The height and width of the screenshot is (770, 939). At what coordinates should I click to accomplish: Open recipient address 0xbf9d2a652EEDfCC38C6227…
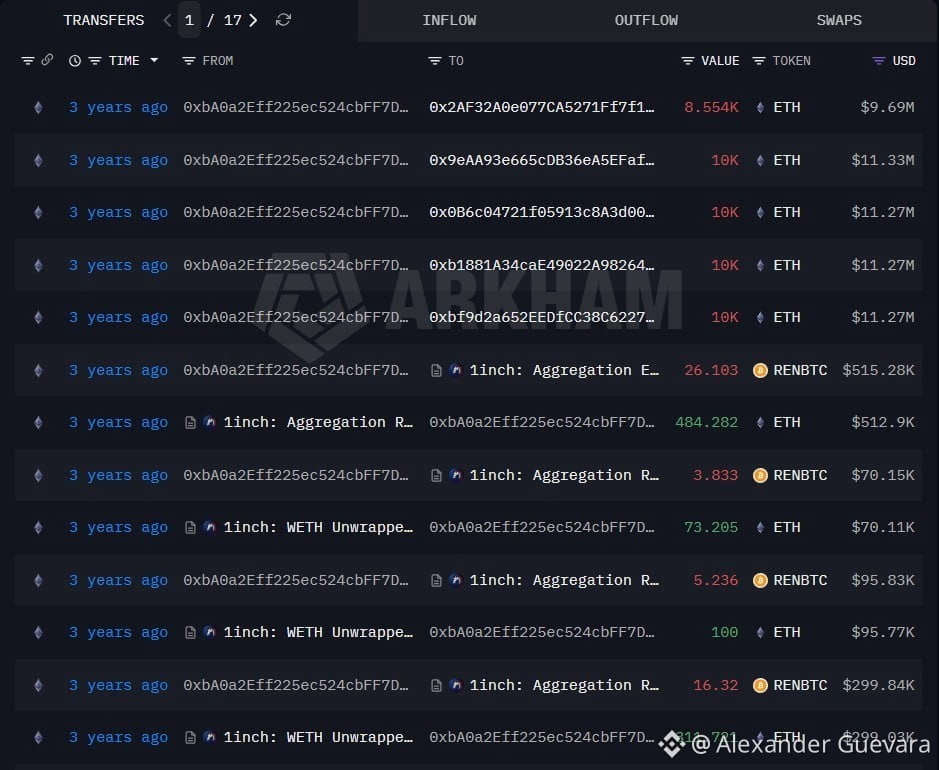coord(541,317)
